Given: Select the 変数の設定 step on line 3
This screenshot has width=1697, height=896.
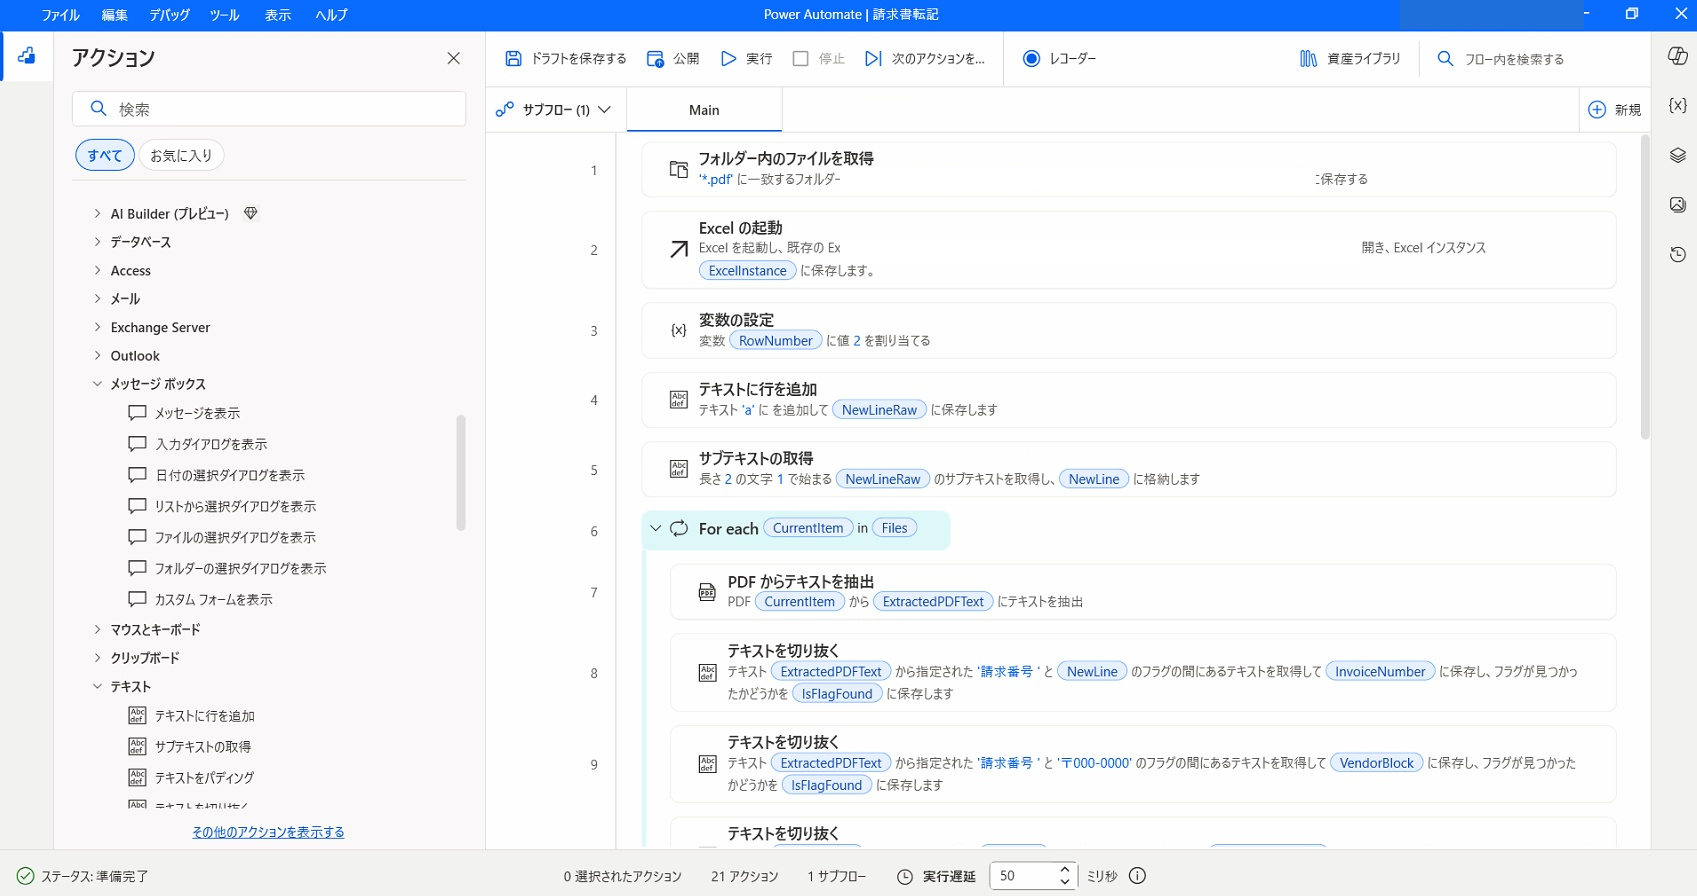Looking at the screenshot, I should [1128, 330].
